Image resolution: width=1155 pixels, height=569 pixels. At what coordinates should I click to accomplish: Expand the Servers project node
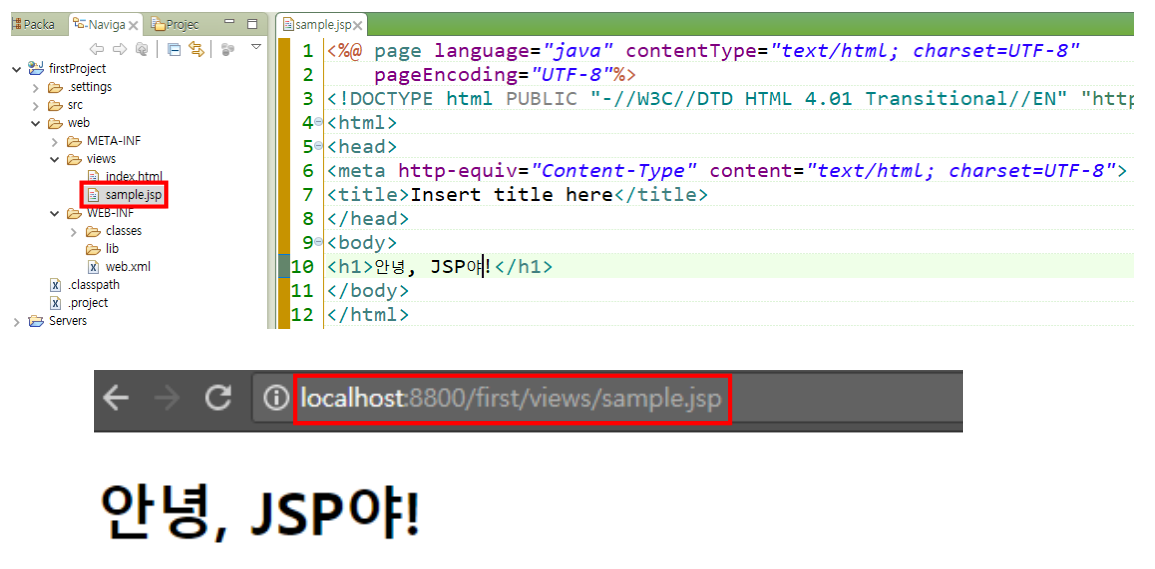(x=16, y=321)
